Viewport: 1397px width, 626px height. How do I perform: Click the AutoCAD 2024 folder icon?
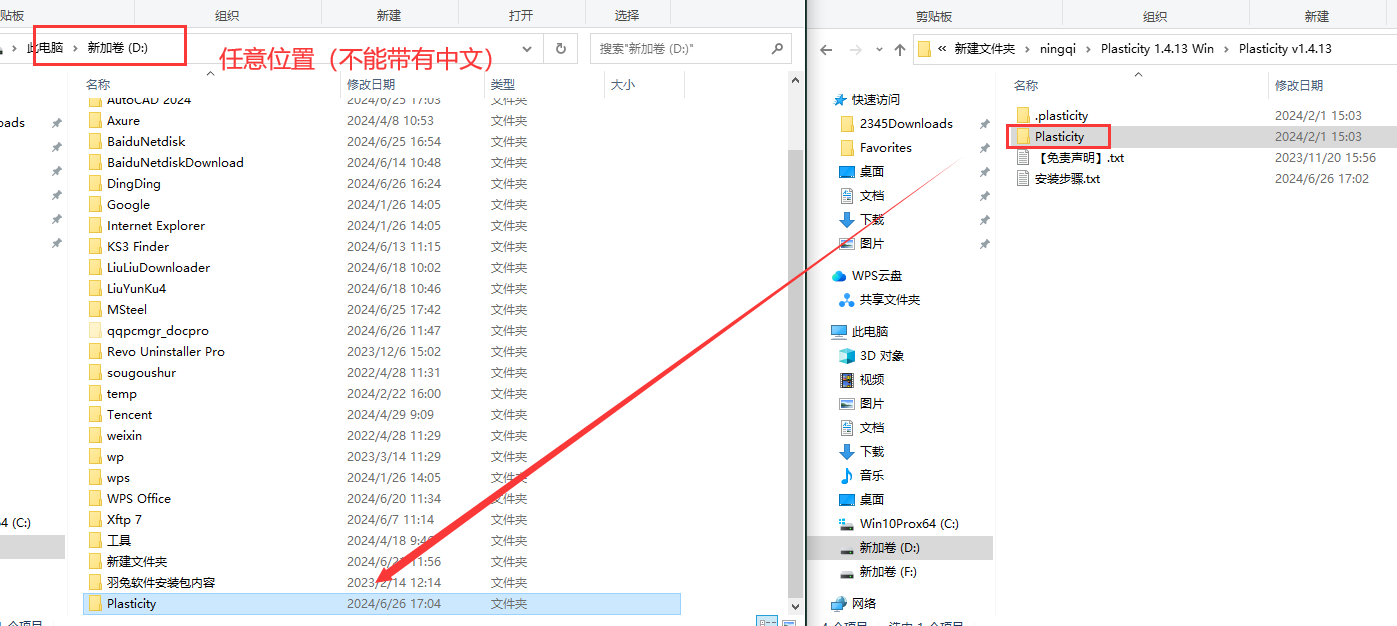pos(95,100)
